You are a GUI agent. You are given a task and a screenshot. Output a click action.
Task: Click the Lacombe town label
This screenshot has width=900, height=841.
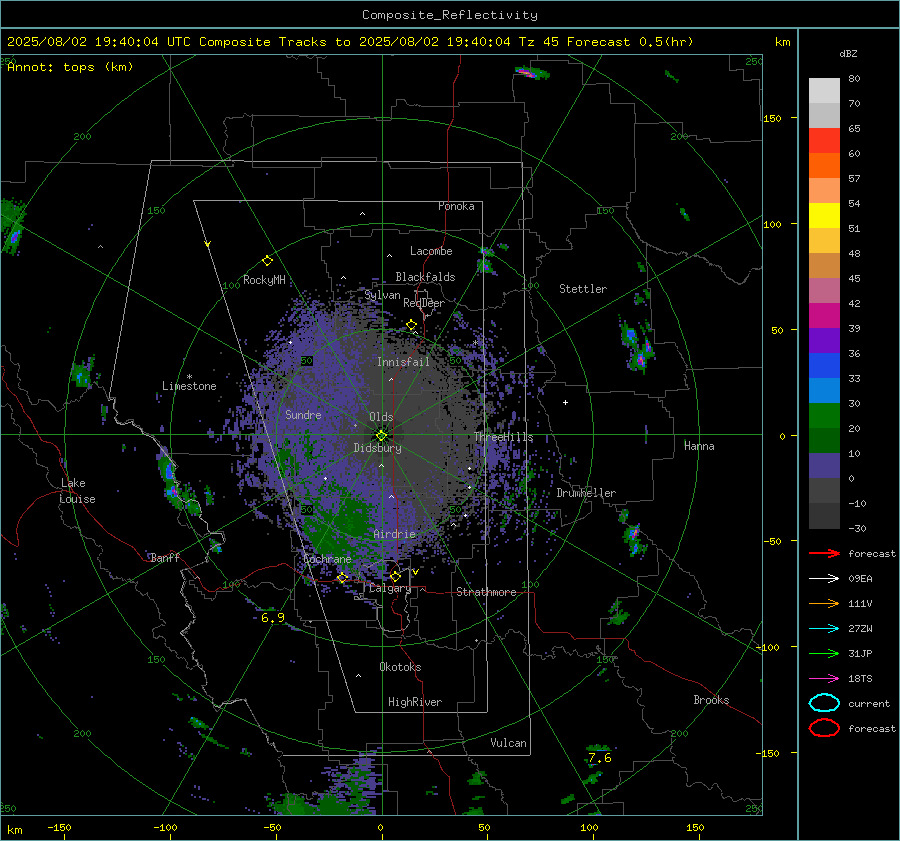431,251
